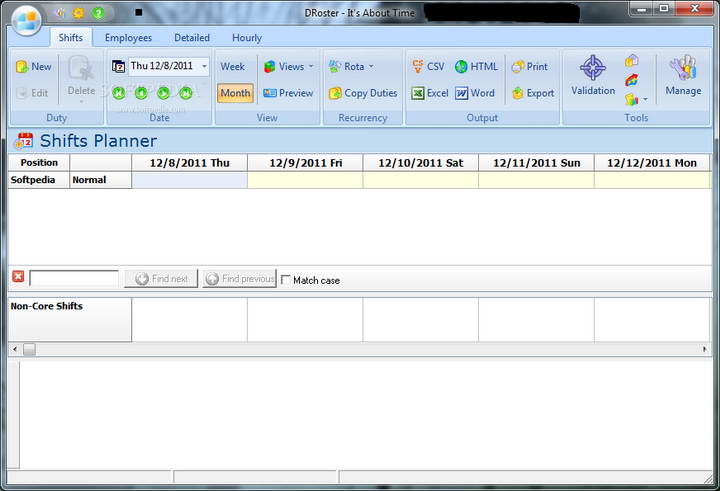
Task: Select the Softpedia position row
Action: click(x=39, y=180)
